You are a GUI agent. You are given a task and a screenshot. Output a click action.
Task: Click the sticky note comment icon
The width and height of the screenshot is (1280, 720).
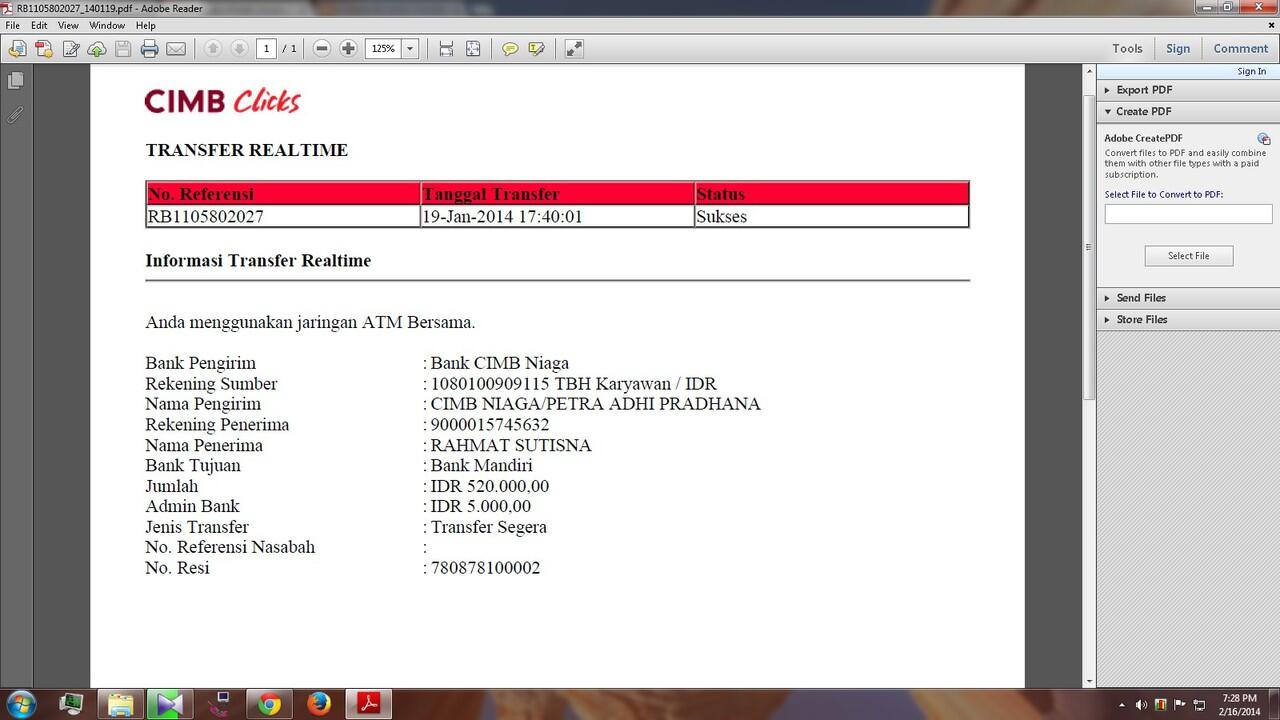pyautogui.click(x=510, y=48)
